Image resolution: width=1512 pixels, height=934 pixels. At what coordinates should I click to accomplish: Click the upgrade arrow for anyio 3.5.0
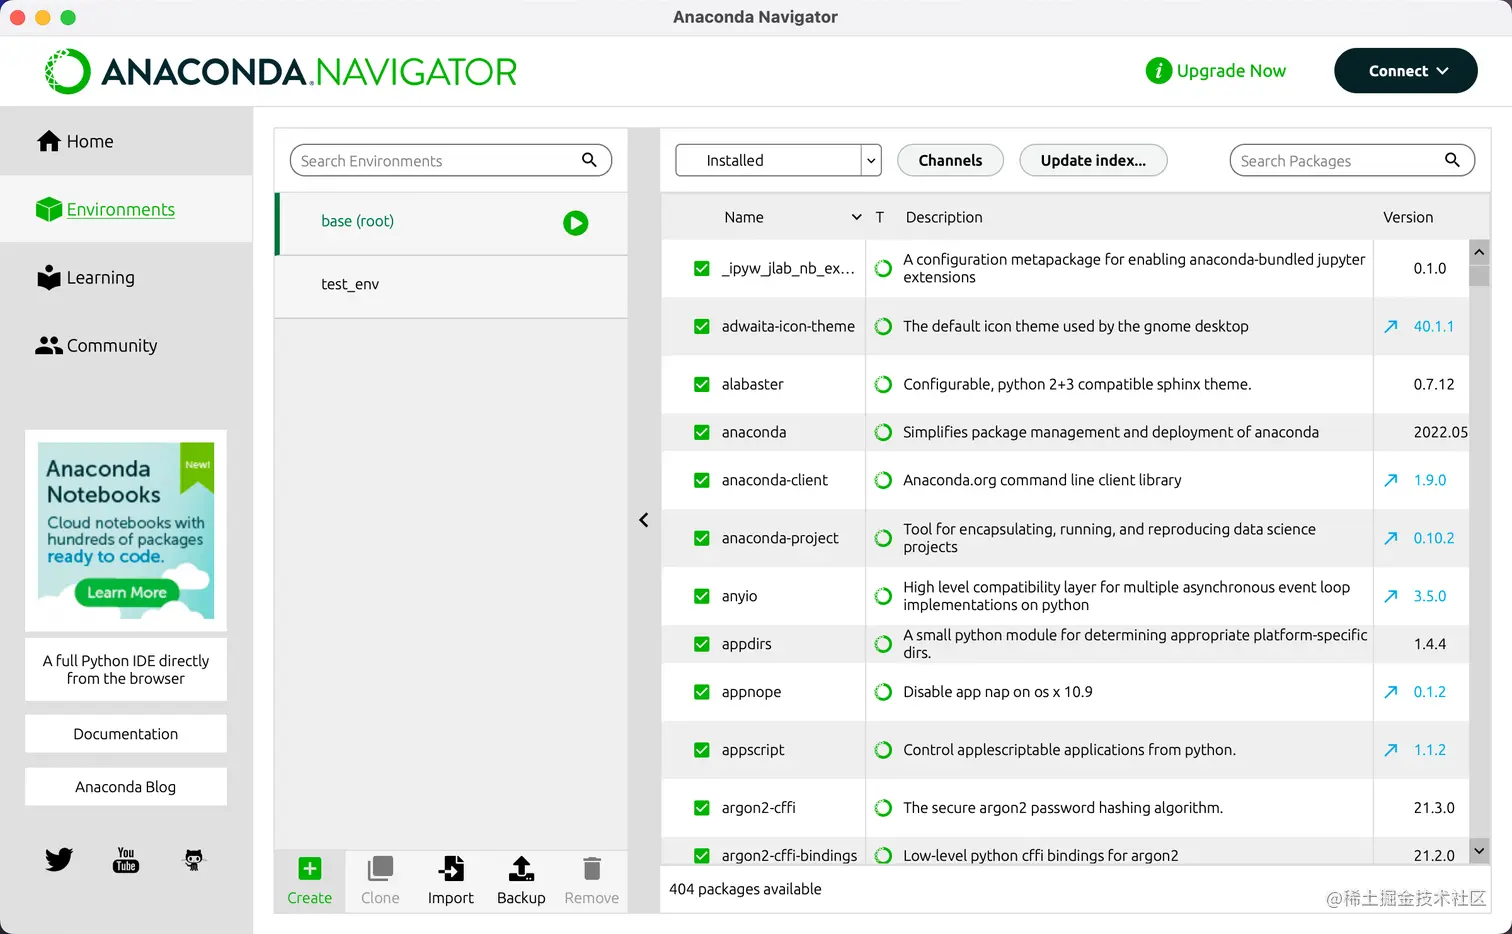point(1391,597)
